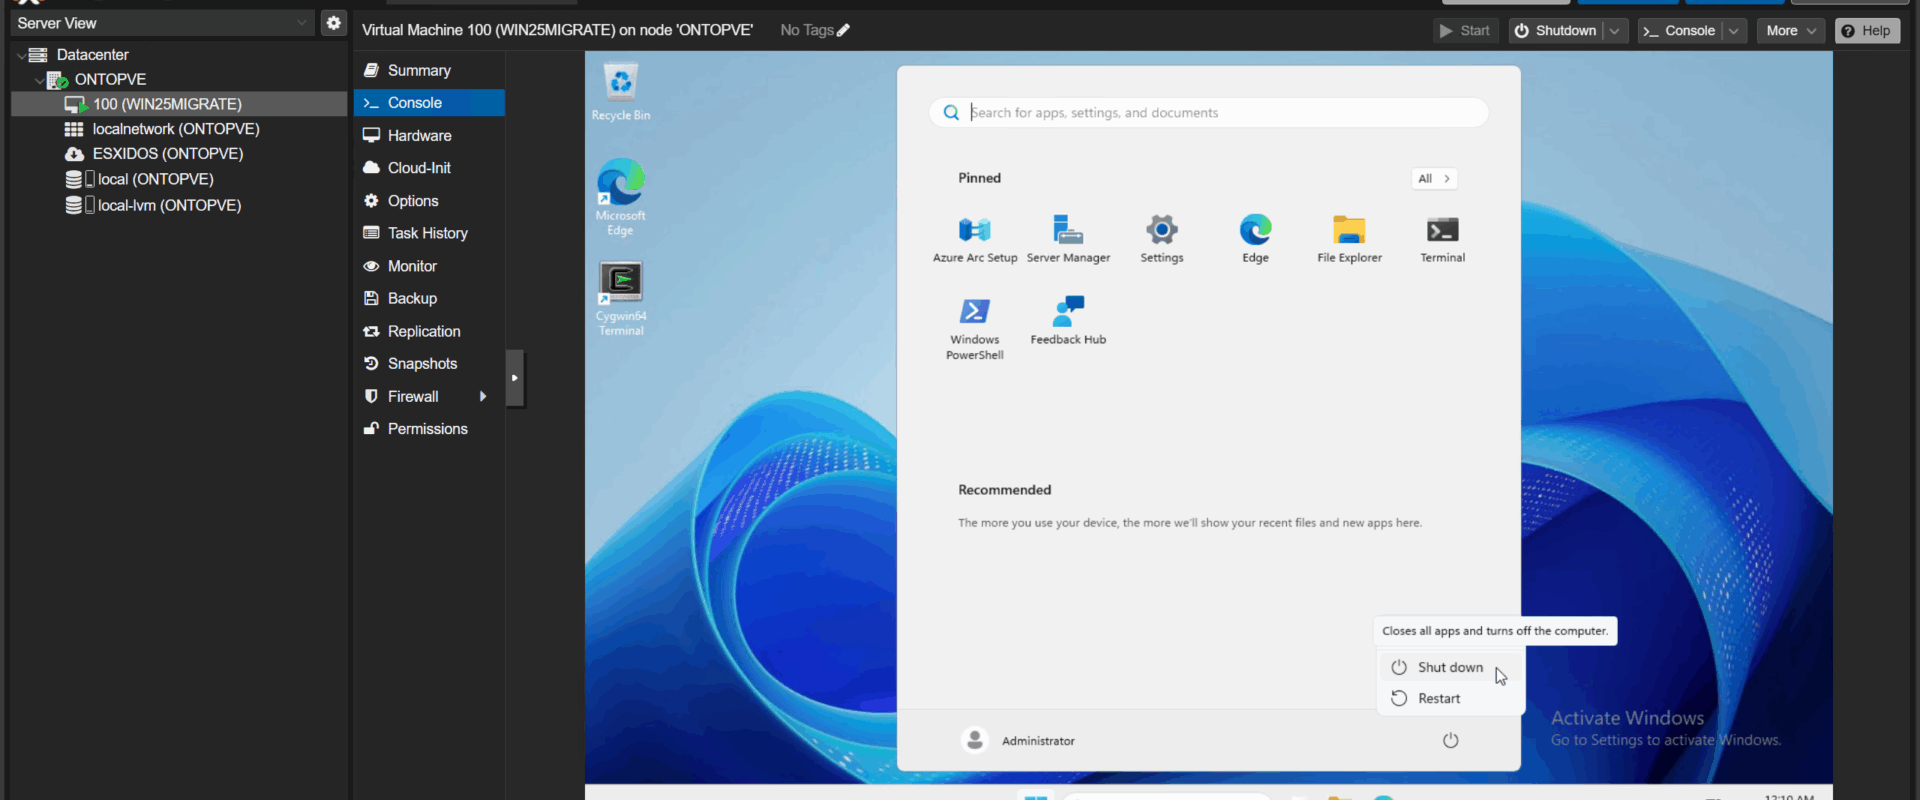This screenshot has width=1920, height=800.
Task: Select the Console menu entry
Action: (x=429, y=103)
